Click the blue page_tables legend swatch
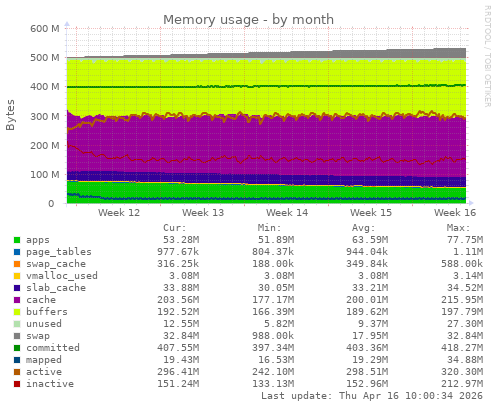This screenshot has height=408, width=497. [x=17, y=252]
